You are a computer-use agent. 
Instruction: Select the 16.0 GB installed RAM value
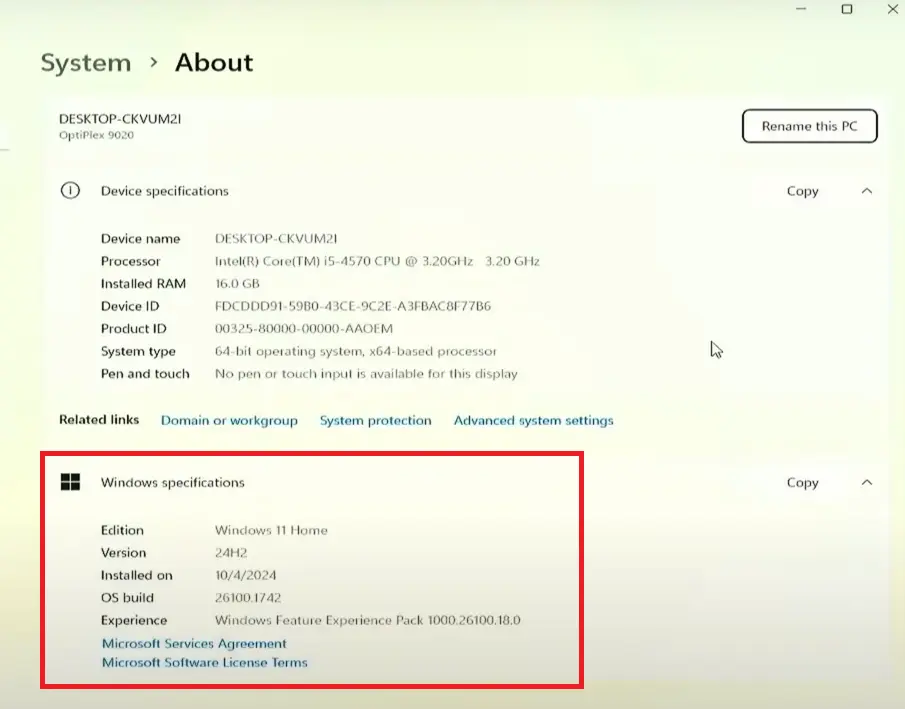click(x=237, y=283)
